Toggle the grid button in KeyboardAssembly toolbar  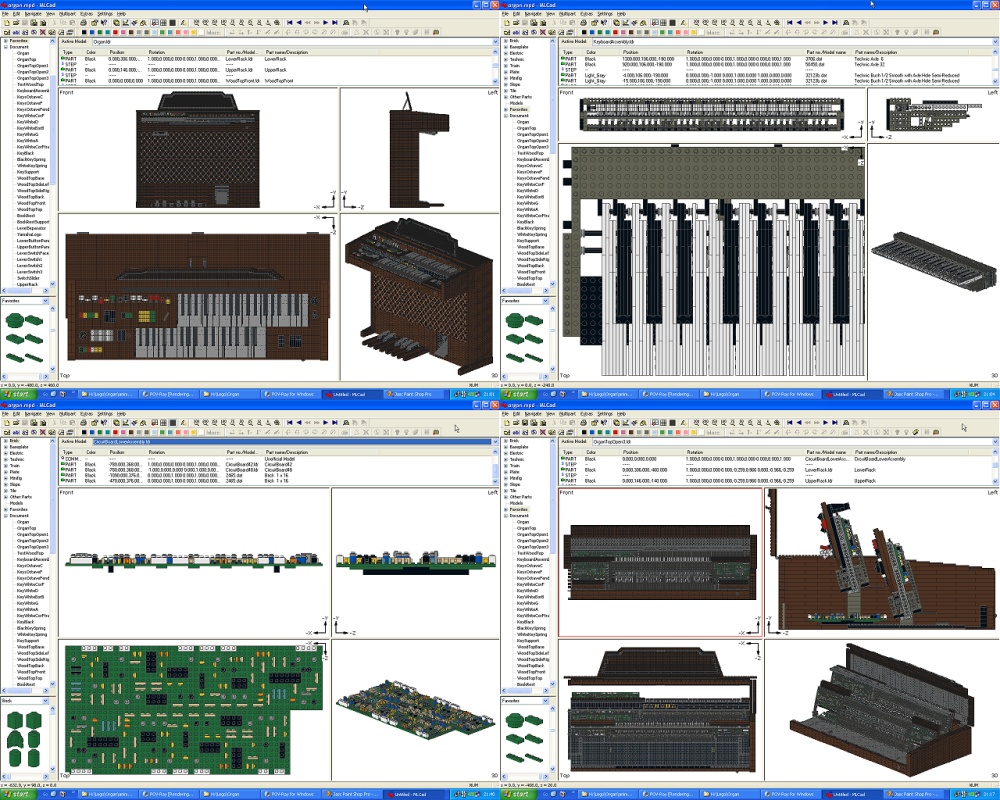pos(655,22)
